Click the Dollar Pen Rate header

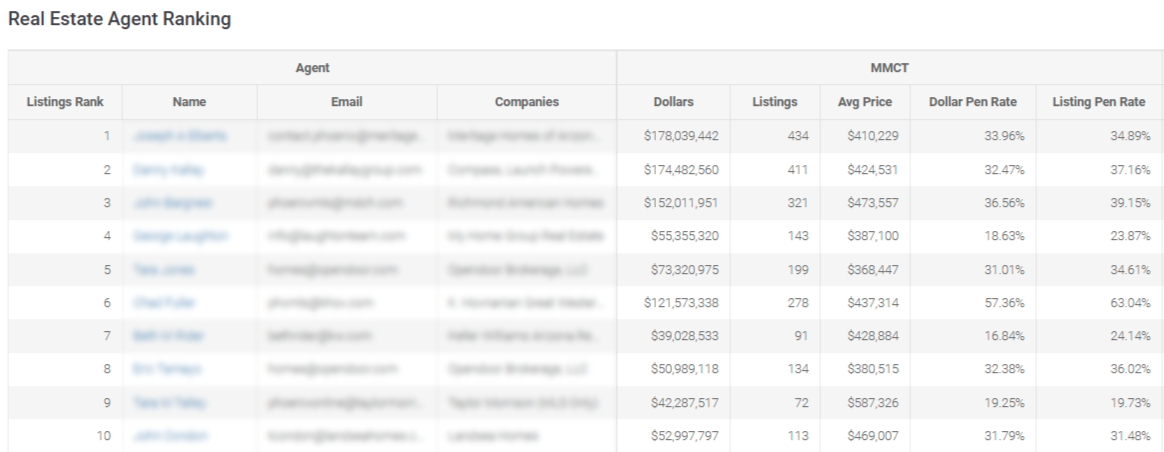click(972, 102)
